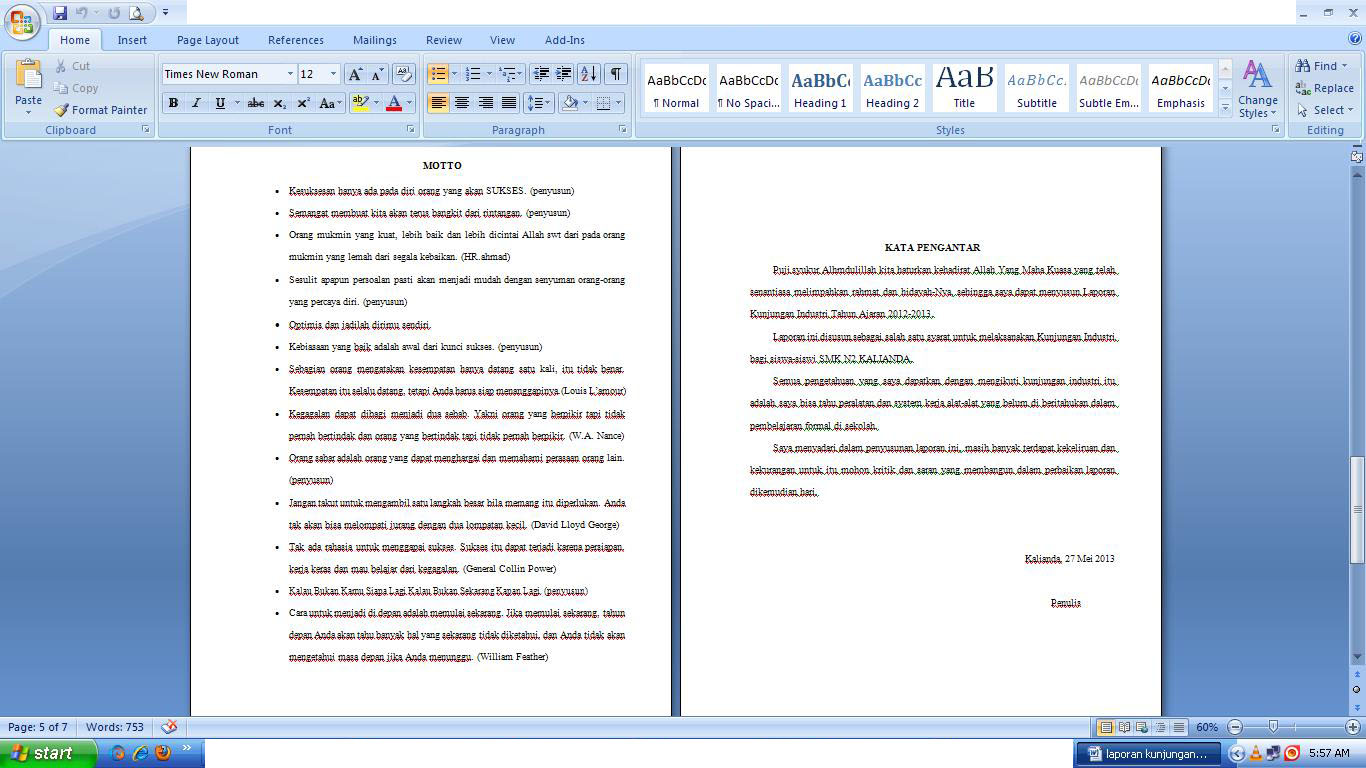Open the Mailings tab
The image size is (1366, 768).
(x=375, y=40)
